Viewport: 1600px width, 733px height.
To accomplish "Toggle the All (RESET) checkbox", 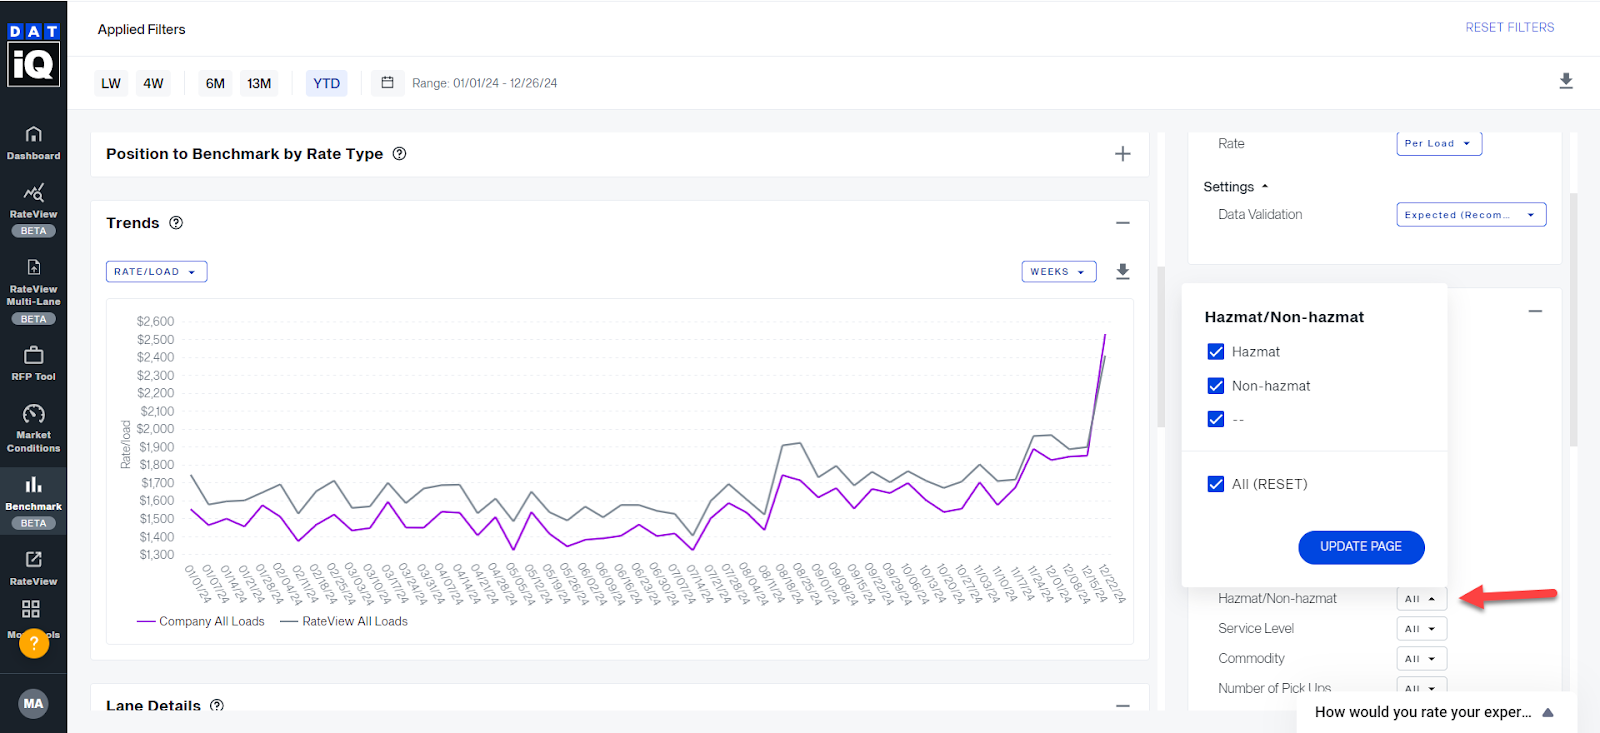I will (x=1216, y=484).
